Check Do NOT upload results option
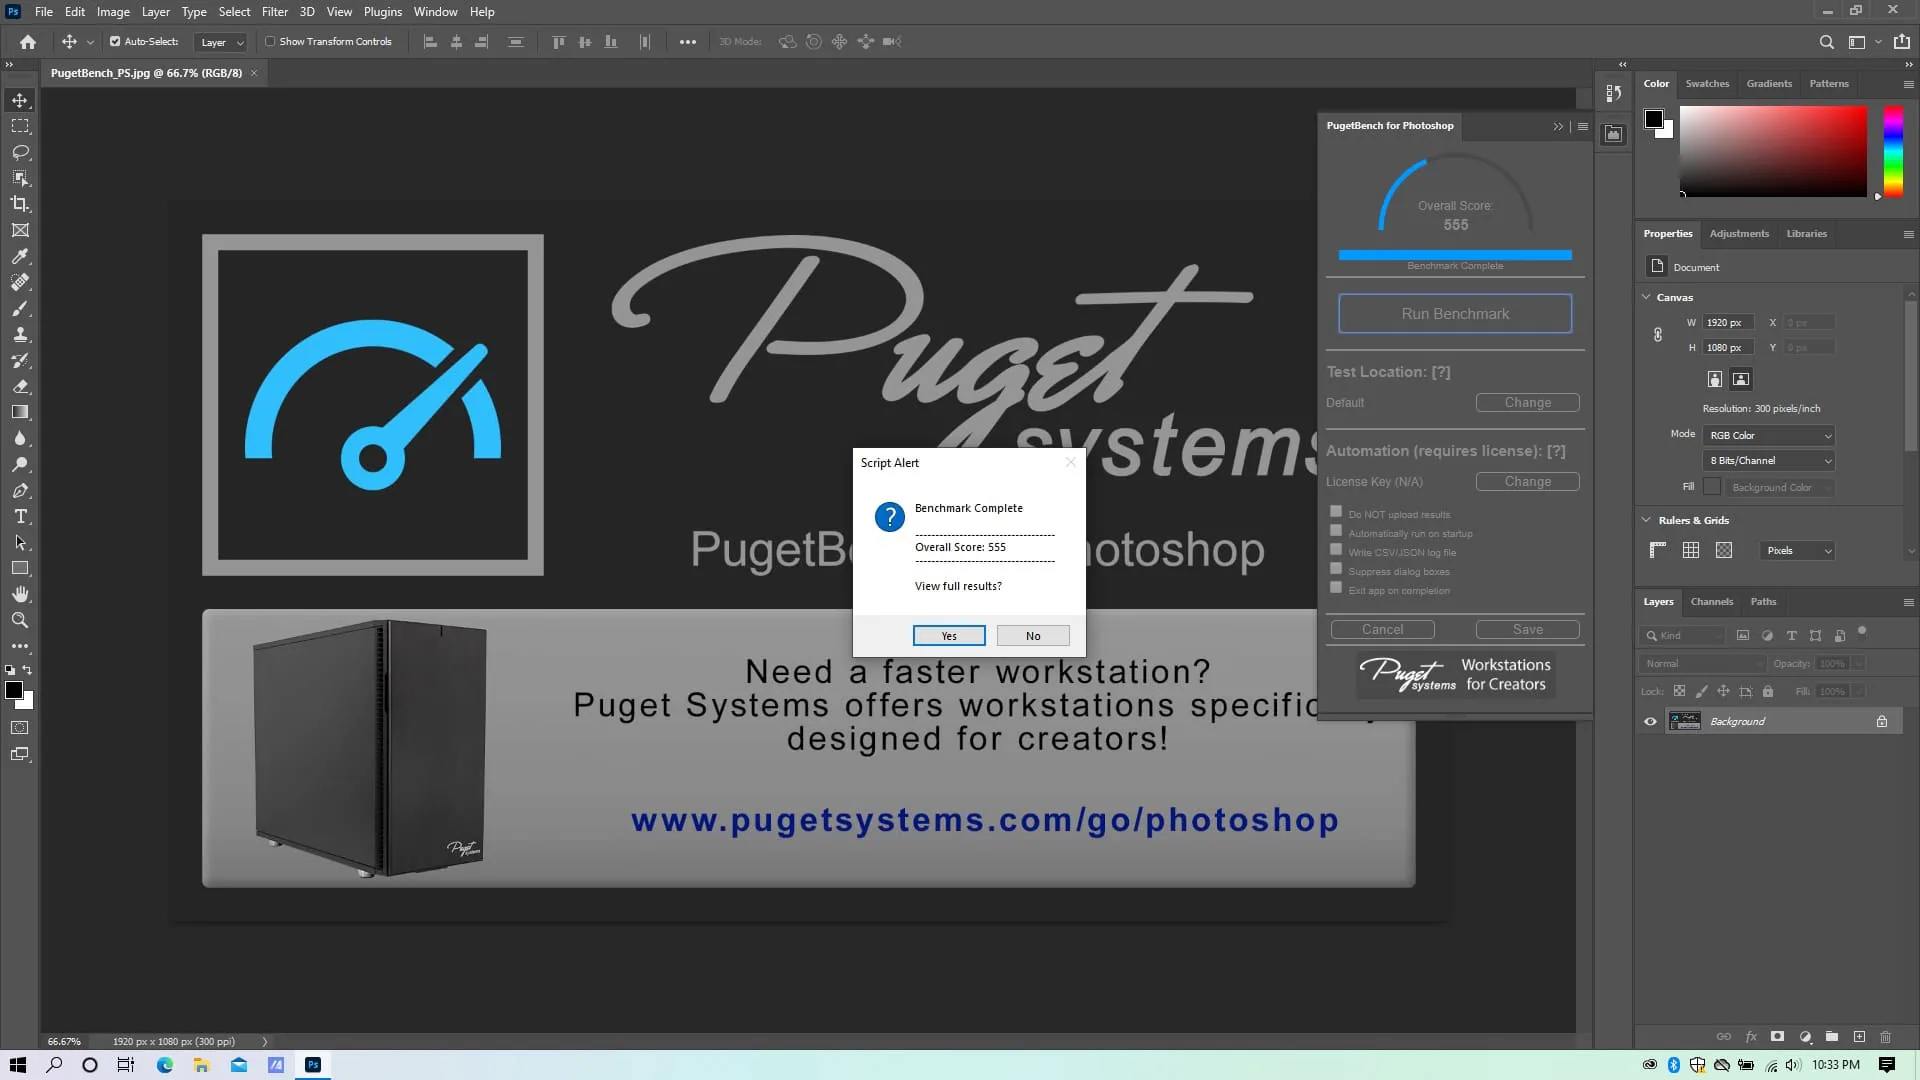 point(1336,512)
